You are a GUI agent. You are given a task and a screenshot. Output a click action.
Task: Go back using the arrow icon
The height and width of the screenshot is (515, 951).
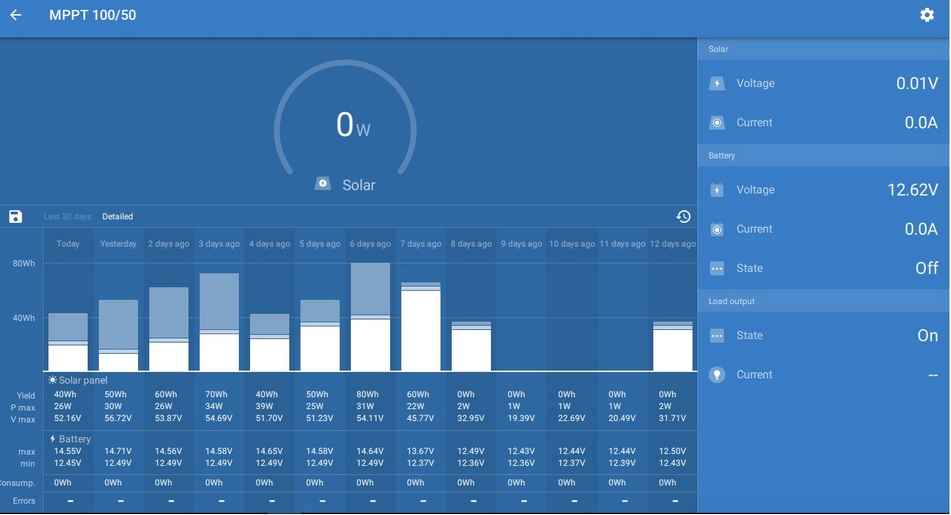(x=16, y=15)
